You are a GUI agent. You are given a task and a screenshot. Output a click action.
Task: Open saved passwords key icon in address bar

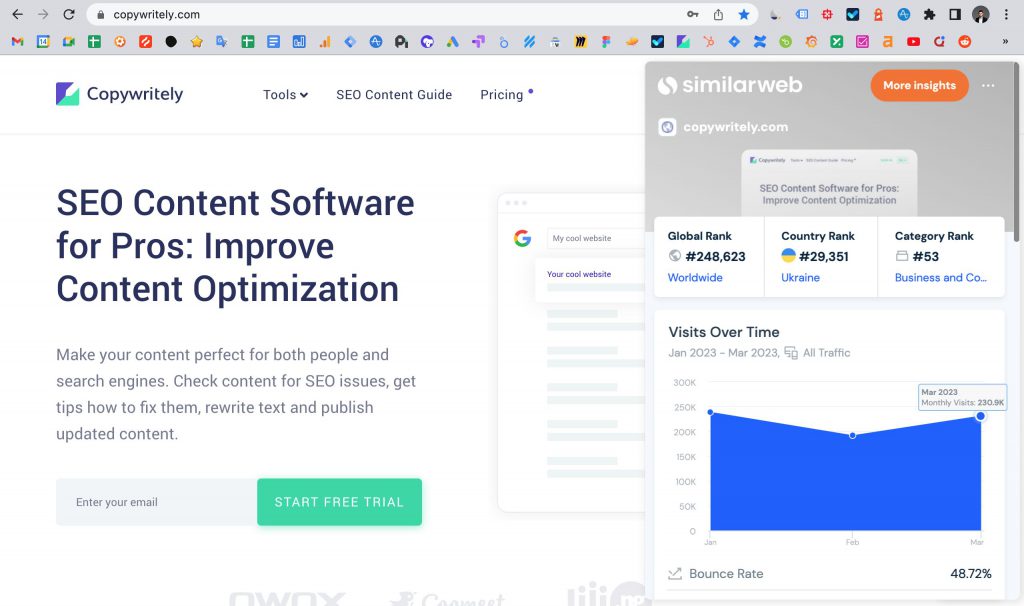[693, 14]
